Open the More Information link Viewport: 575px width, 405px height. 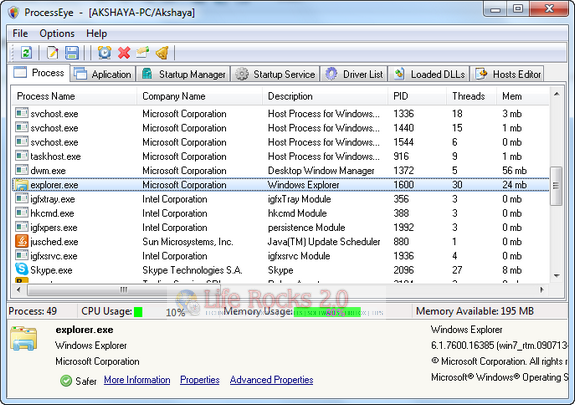(137, 380)
